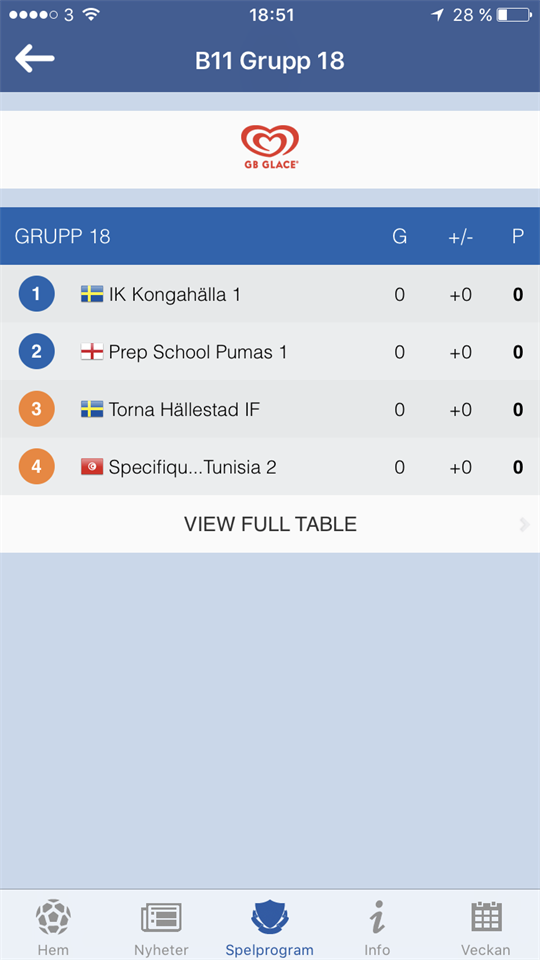Tap the England flag beside Prep School Pumas
540x960 pixels.
(92, 352)
